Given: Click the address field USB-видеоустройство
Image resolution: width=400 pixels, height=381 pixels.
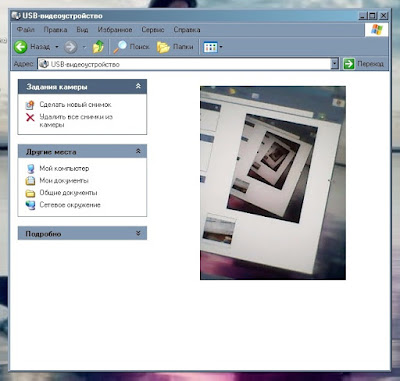Looking at the screenshot, I should [x=185, y=64].
